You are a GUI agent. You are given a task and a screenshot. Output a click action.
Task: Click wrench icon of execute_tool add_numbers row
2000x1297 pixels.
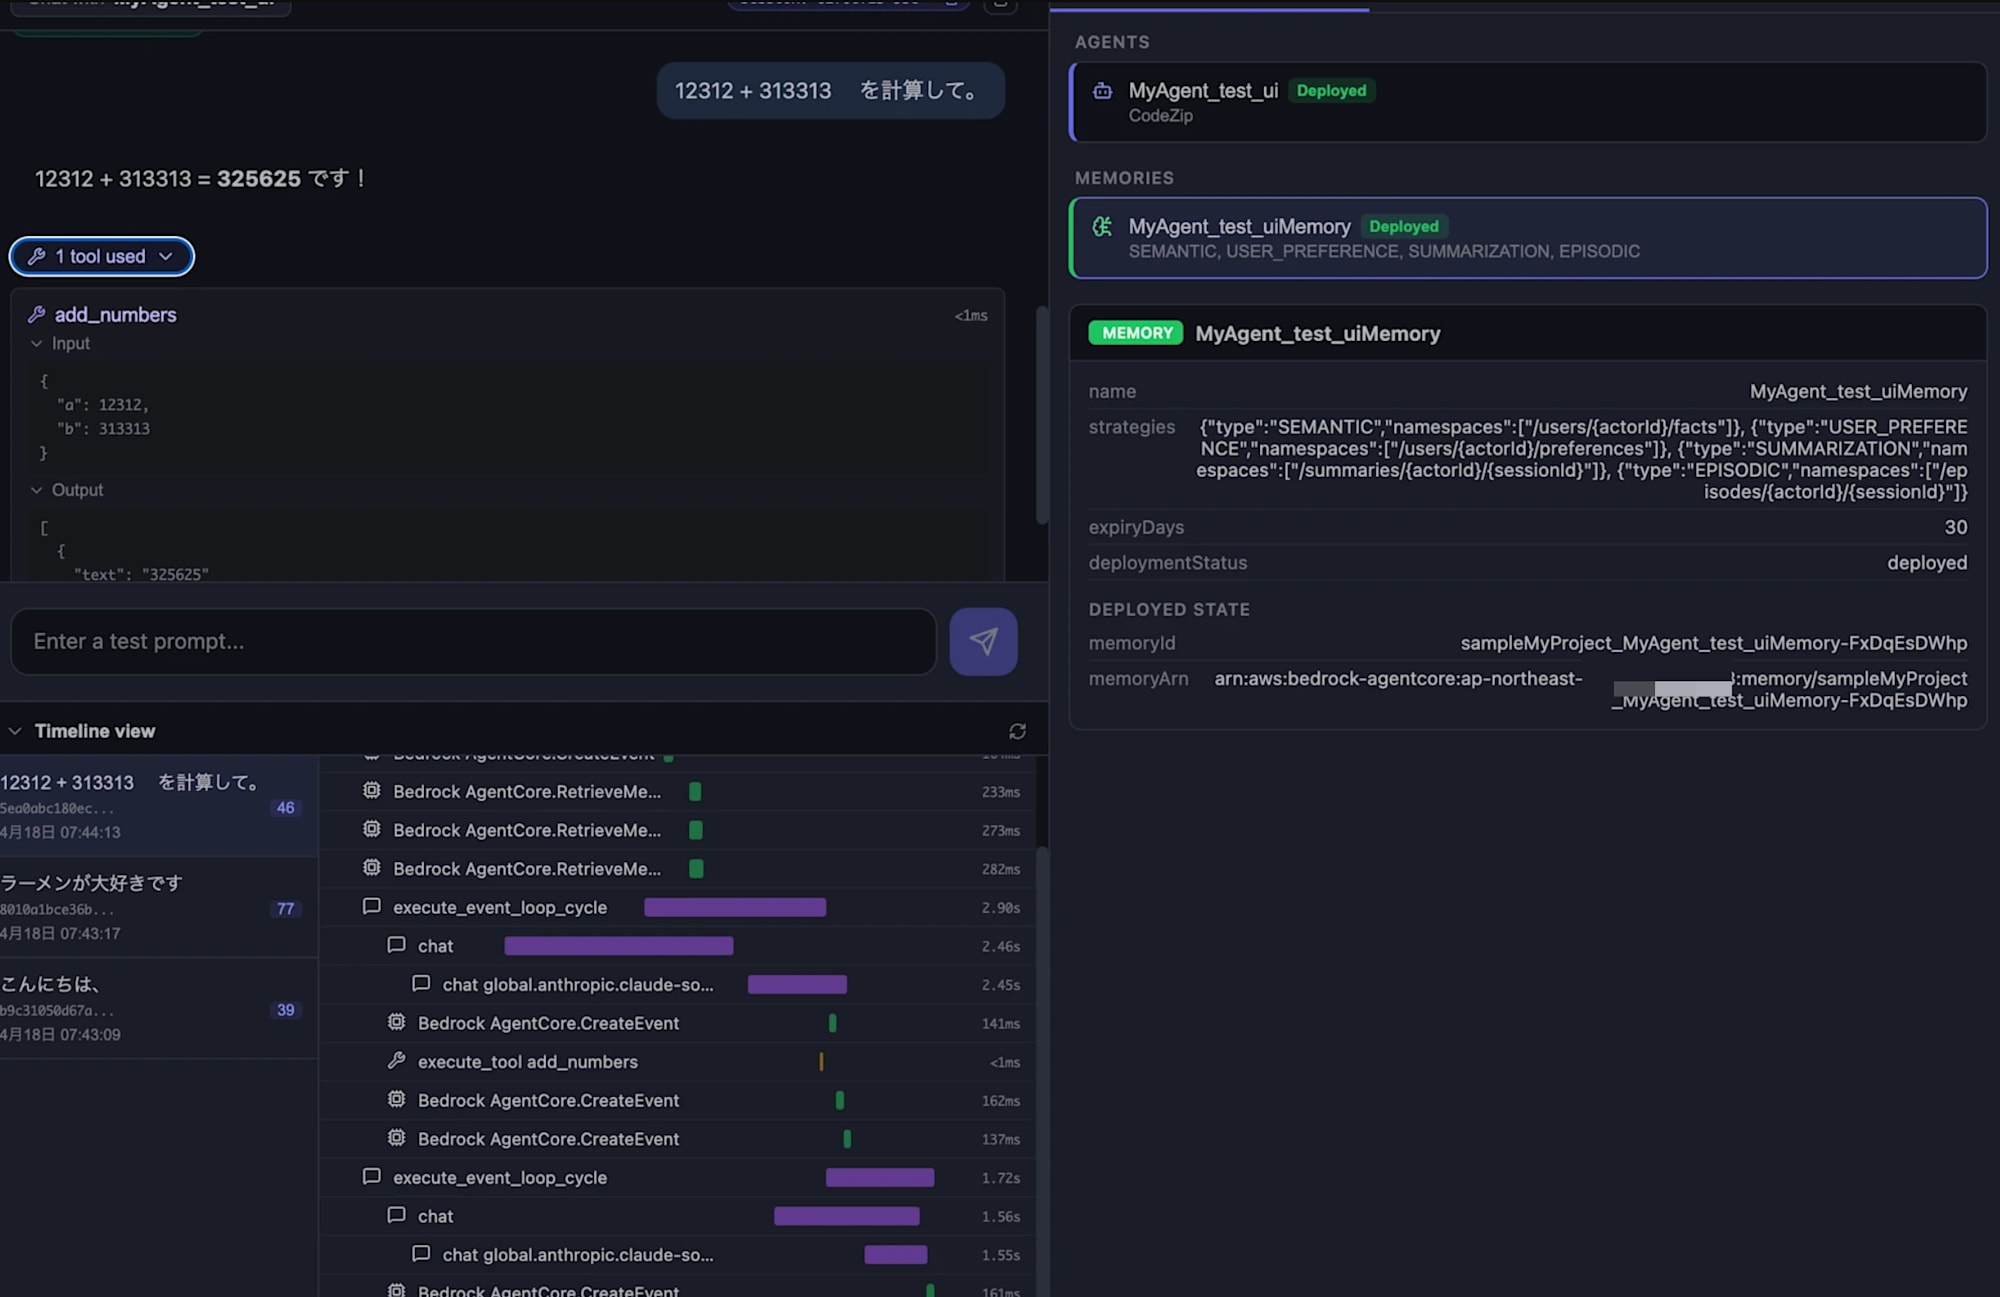397,1061
